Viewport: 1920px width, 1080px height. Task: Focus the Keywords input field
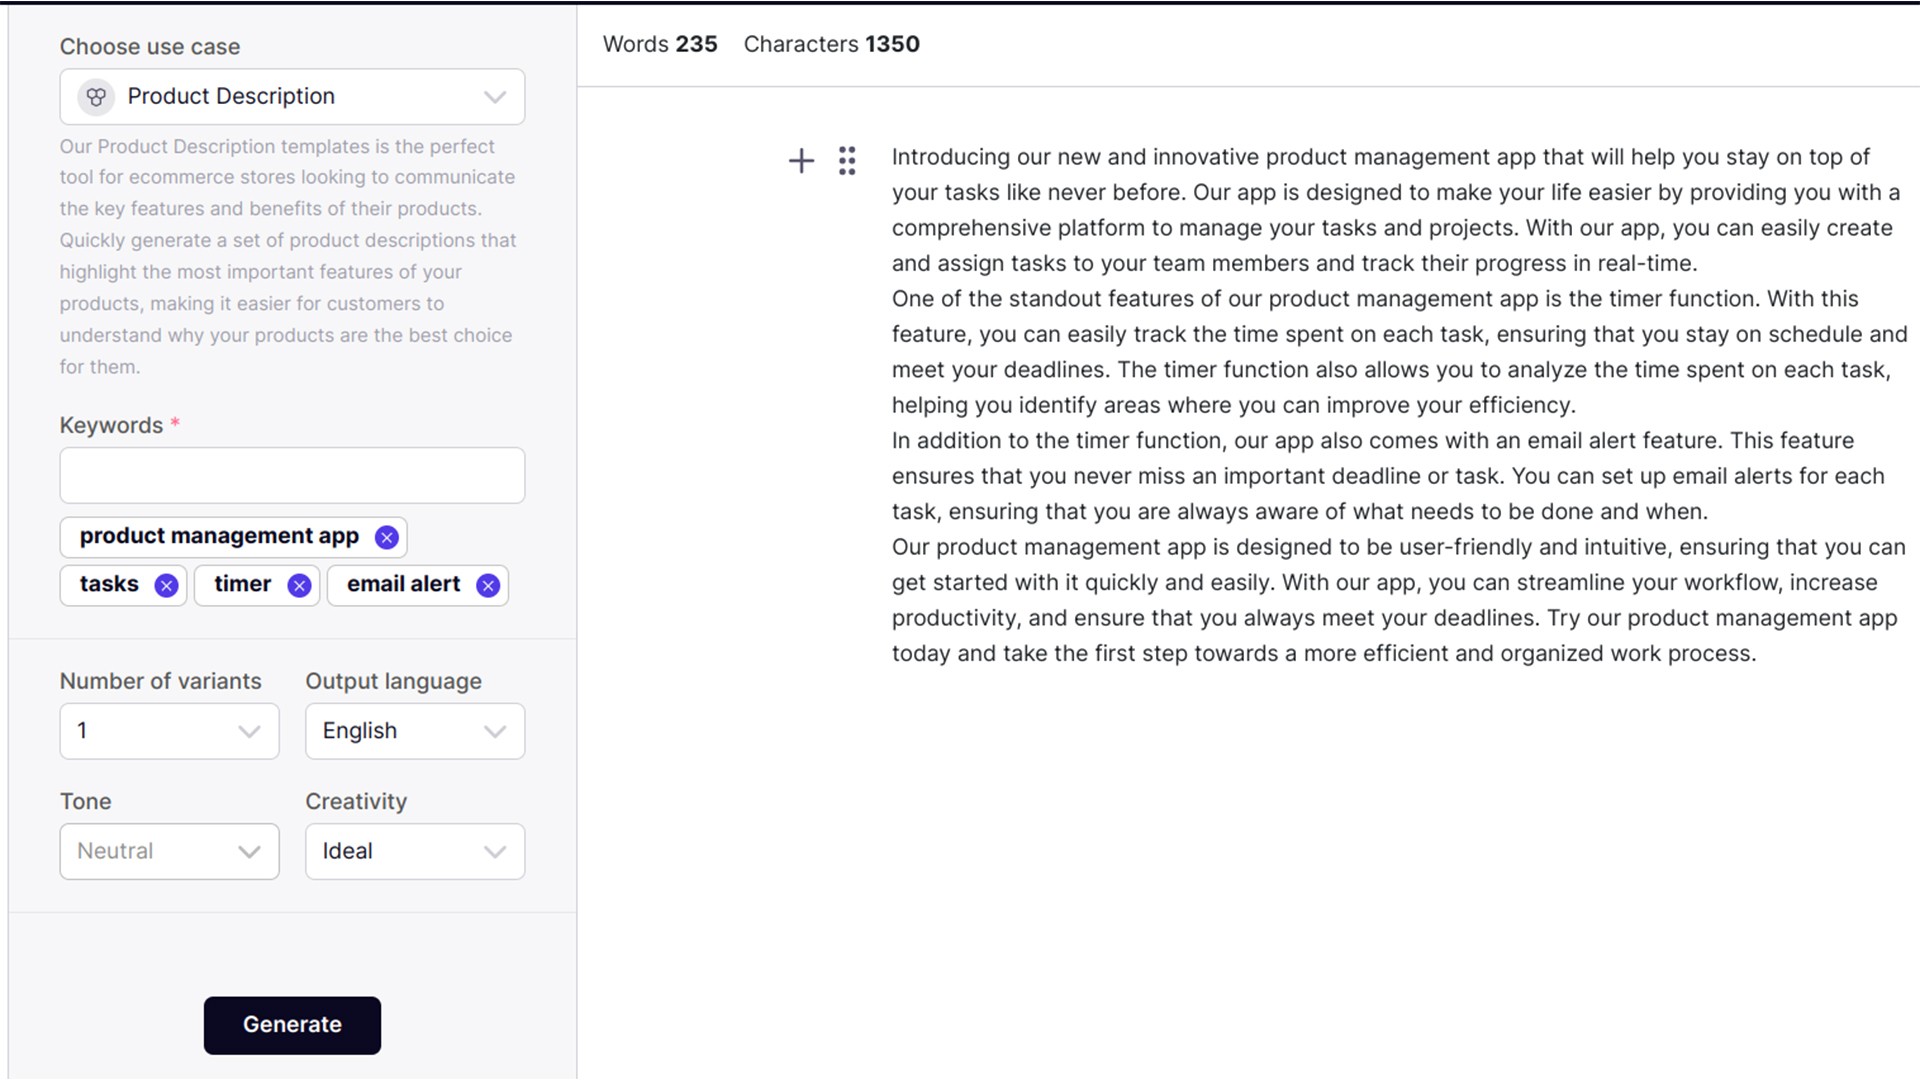click(292, 475)
